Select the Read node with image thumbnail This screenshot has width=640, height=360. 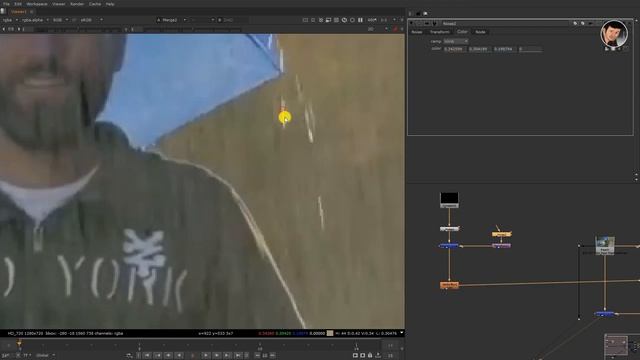click(x=604, y=245)
